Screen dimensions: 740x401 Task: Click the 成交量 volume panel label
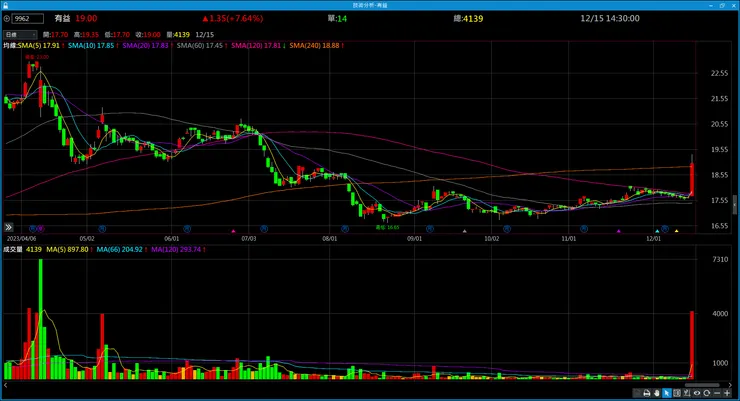(13, 250)
